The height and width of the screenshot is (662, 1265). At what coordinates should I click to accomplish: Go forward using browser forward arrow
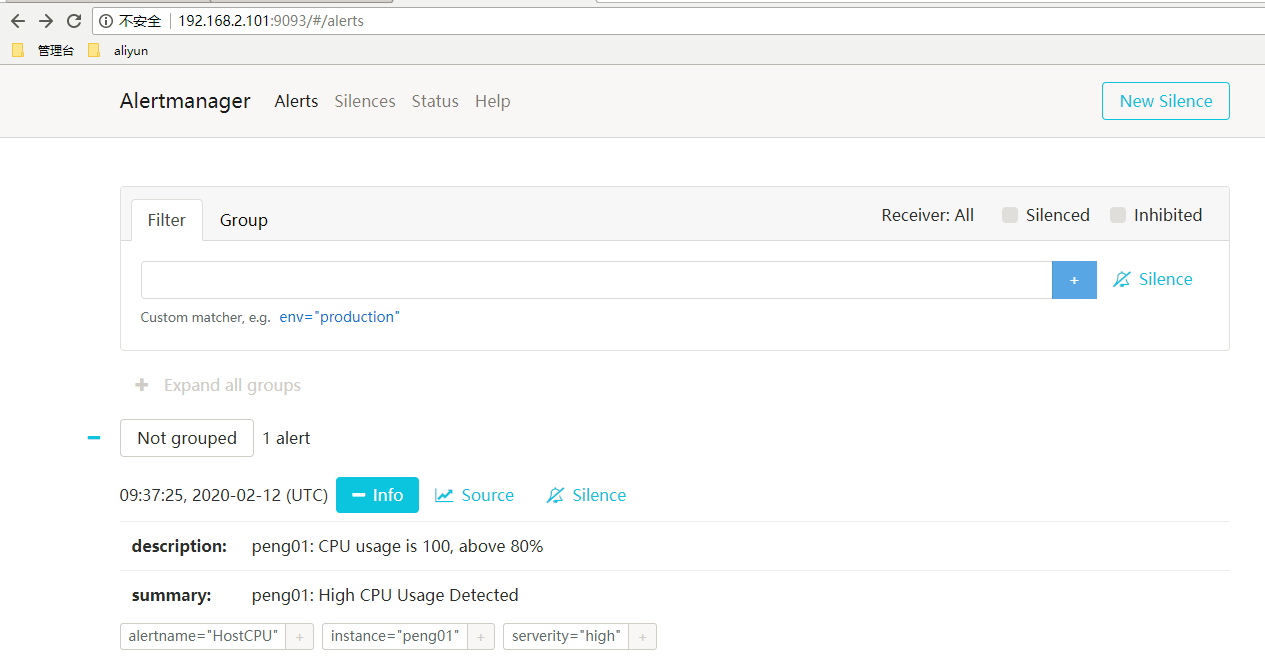click(45, 21)
